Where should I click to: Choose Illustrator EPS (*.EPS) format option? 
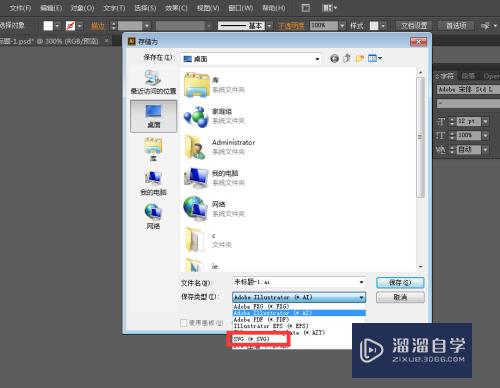(299, 326)
